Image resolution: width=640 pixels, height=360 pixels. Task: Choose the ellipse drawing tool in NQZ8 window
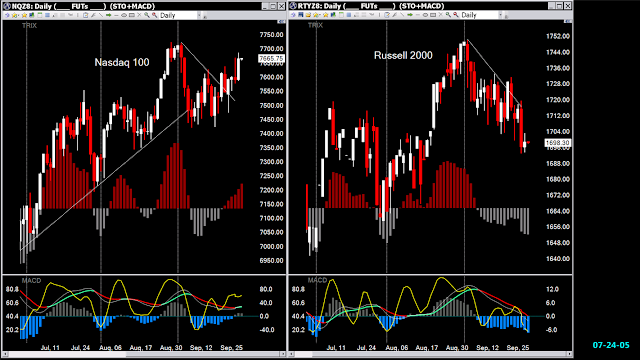click(x=124, y=15)
